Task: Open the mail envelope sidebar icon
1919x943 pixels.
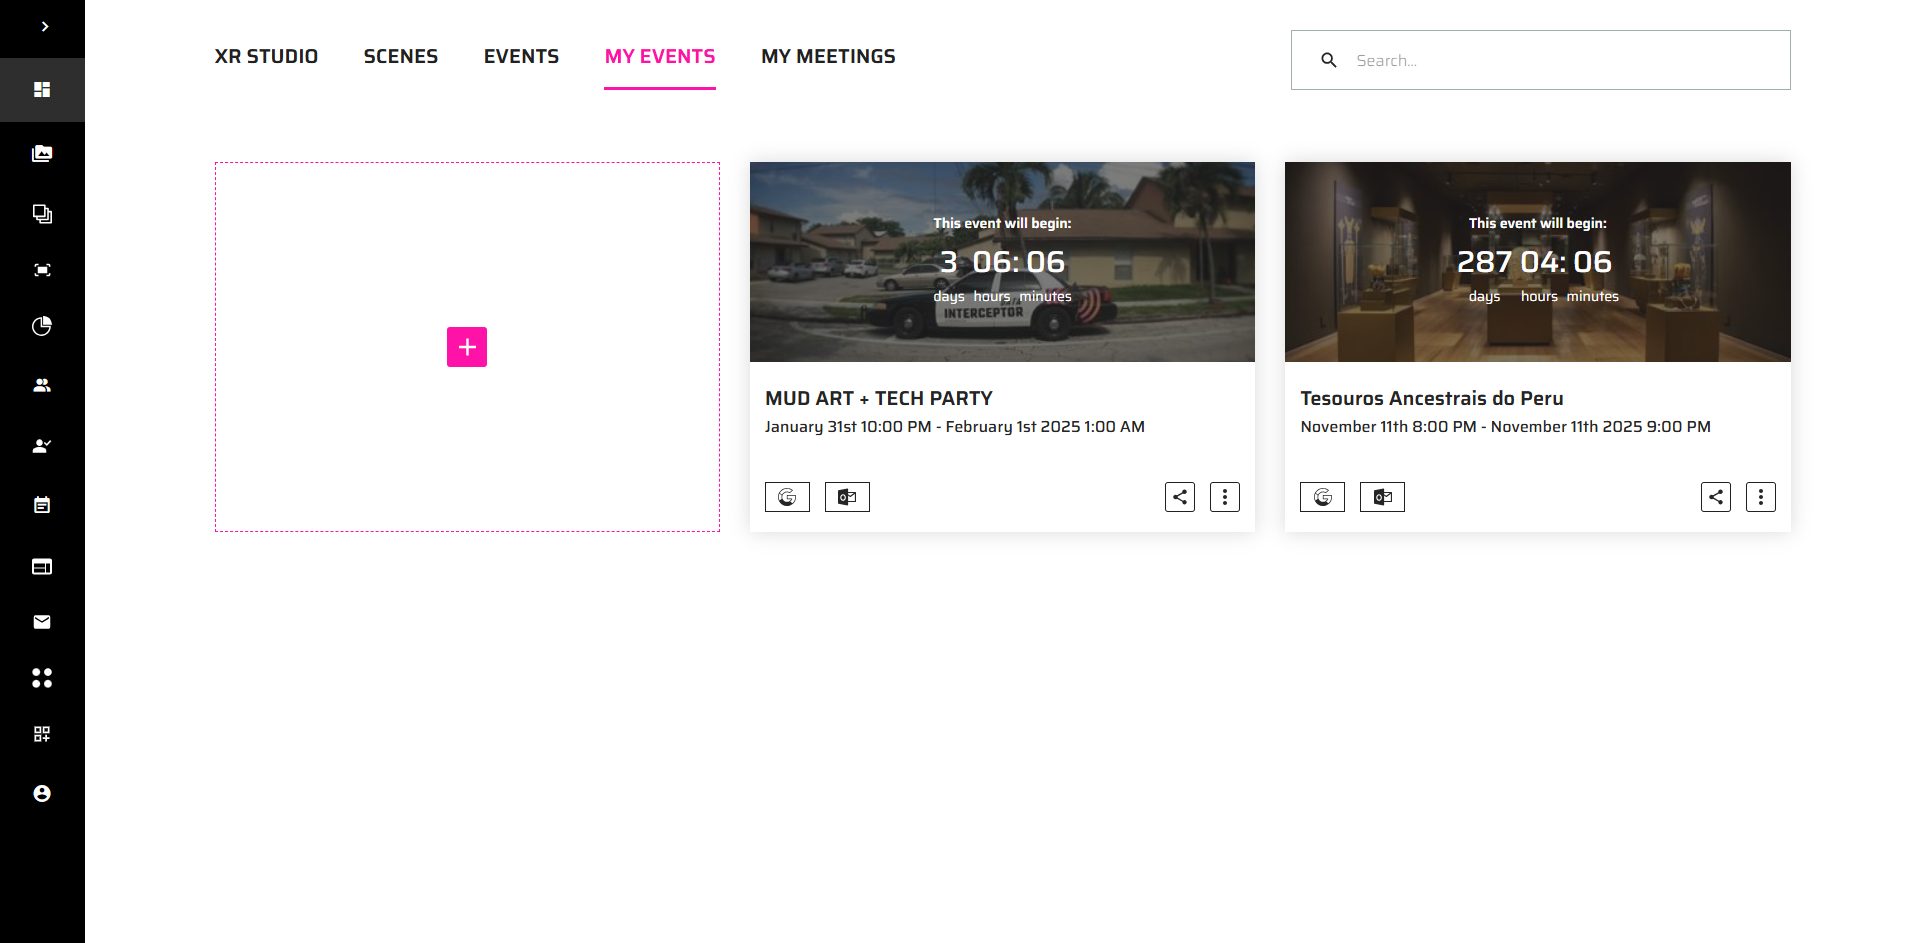Action: (42, 622)
